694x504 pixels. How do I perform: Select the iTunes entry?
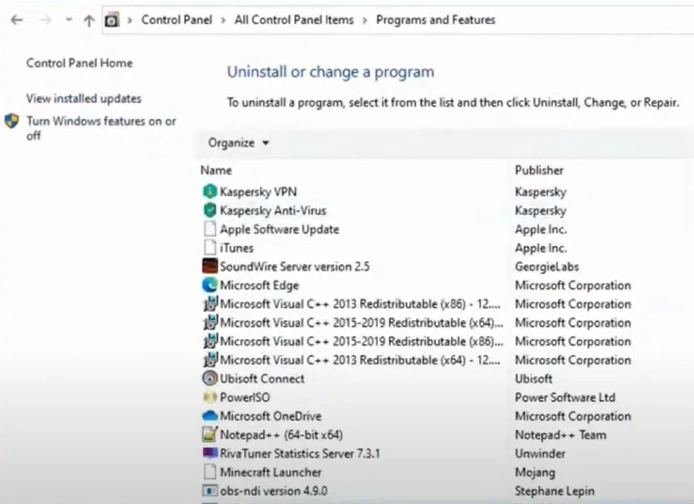click(x=236, y=248)
